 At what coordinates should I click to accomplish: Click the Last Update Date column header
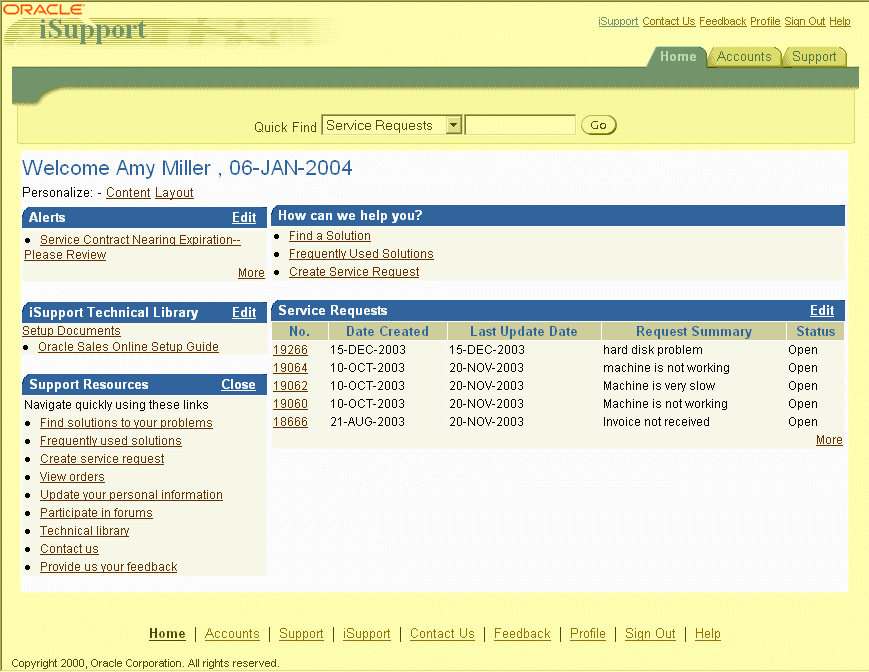(x=524, y=331)
